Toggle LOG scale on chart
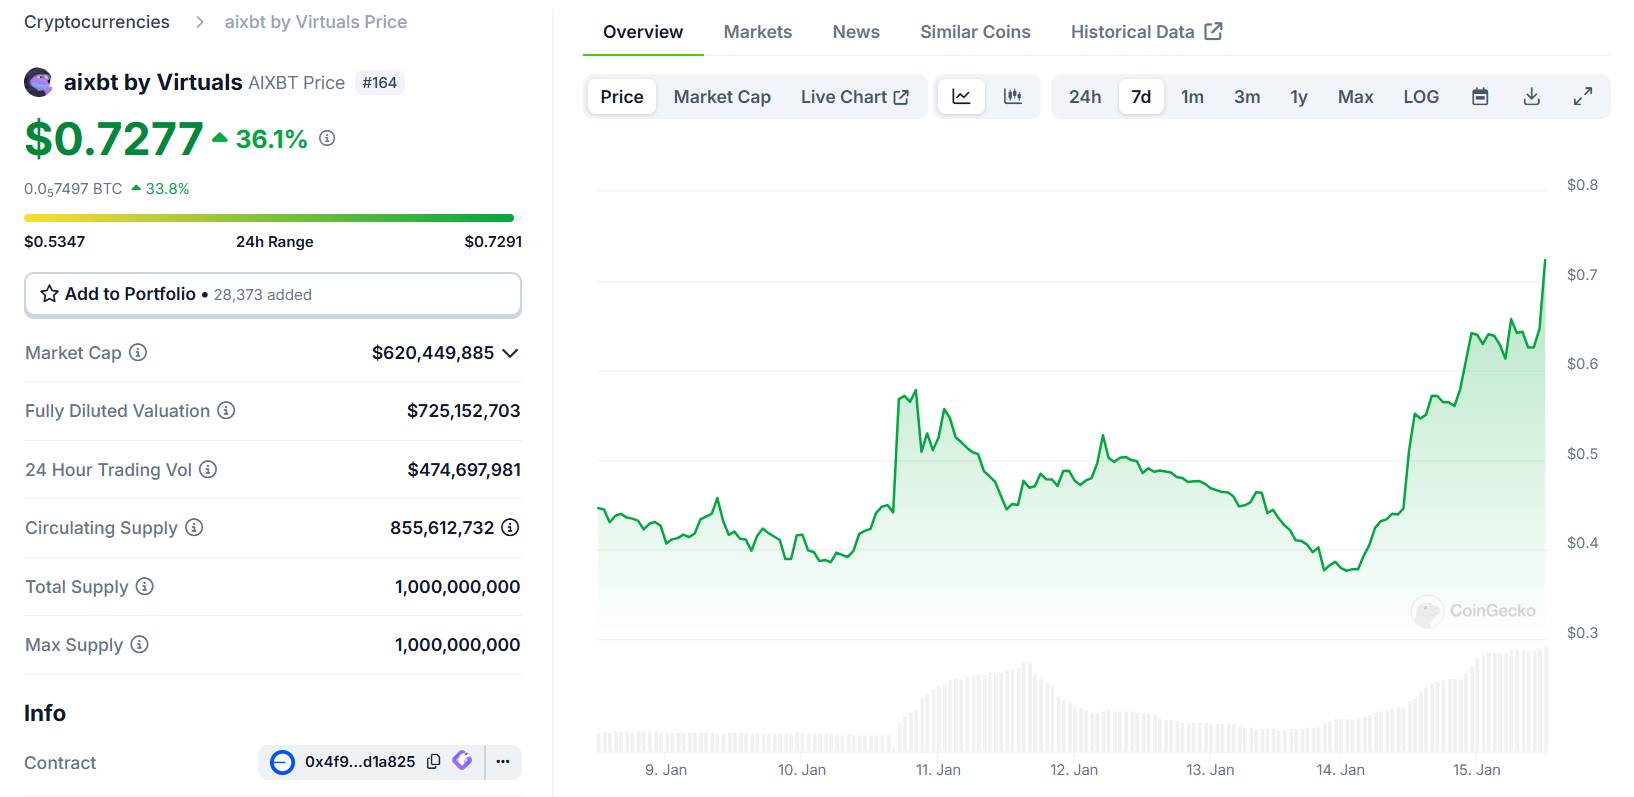The width and height of the screenshot is (1634, 797). click(1421, 97)
